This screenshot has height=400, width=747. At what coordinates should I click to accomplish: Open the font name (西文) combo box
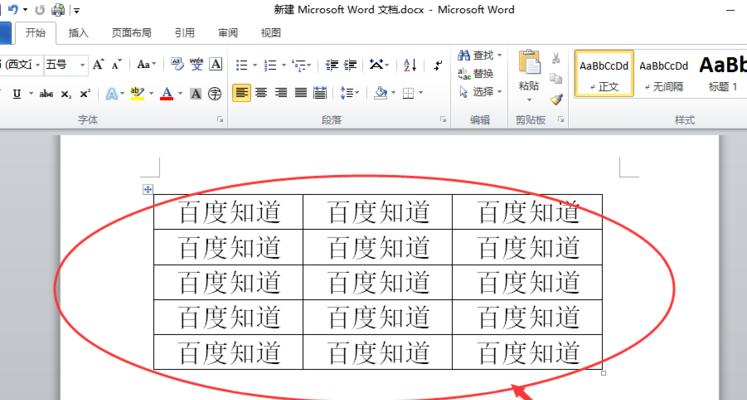click(21, 64)
